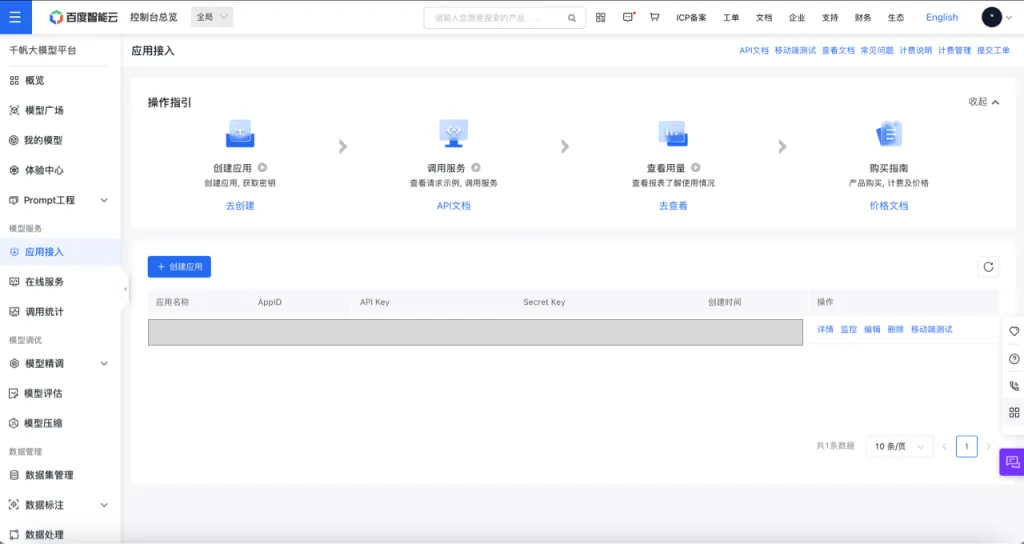Click the refresh icon above the app table

click(988, 266)
